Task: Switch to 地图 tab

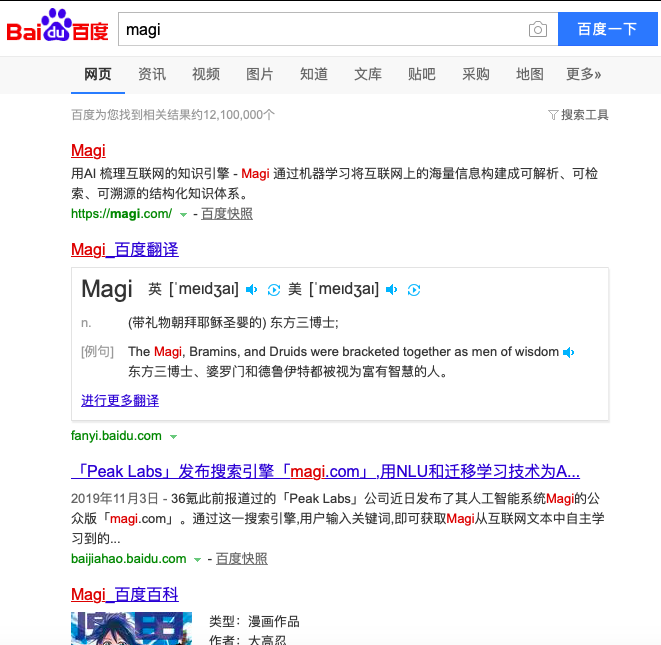Action: tap(529, 74)
